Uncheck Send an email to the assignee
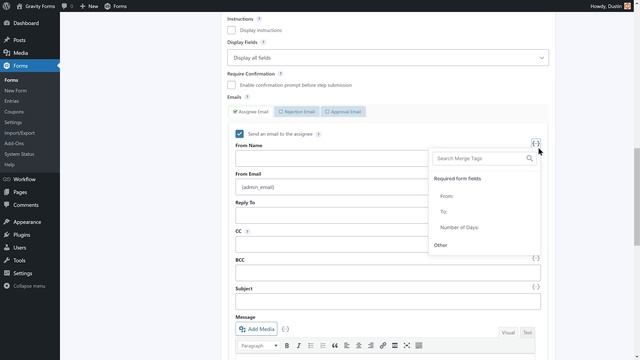This screenshot has width=640, height=360. click(x=240, y=134)
